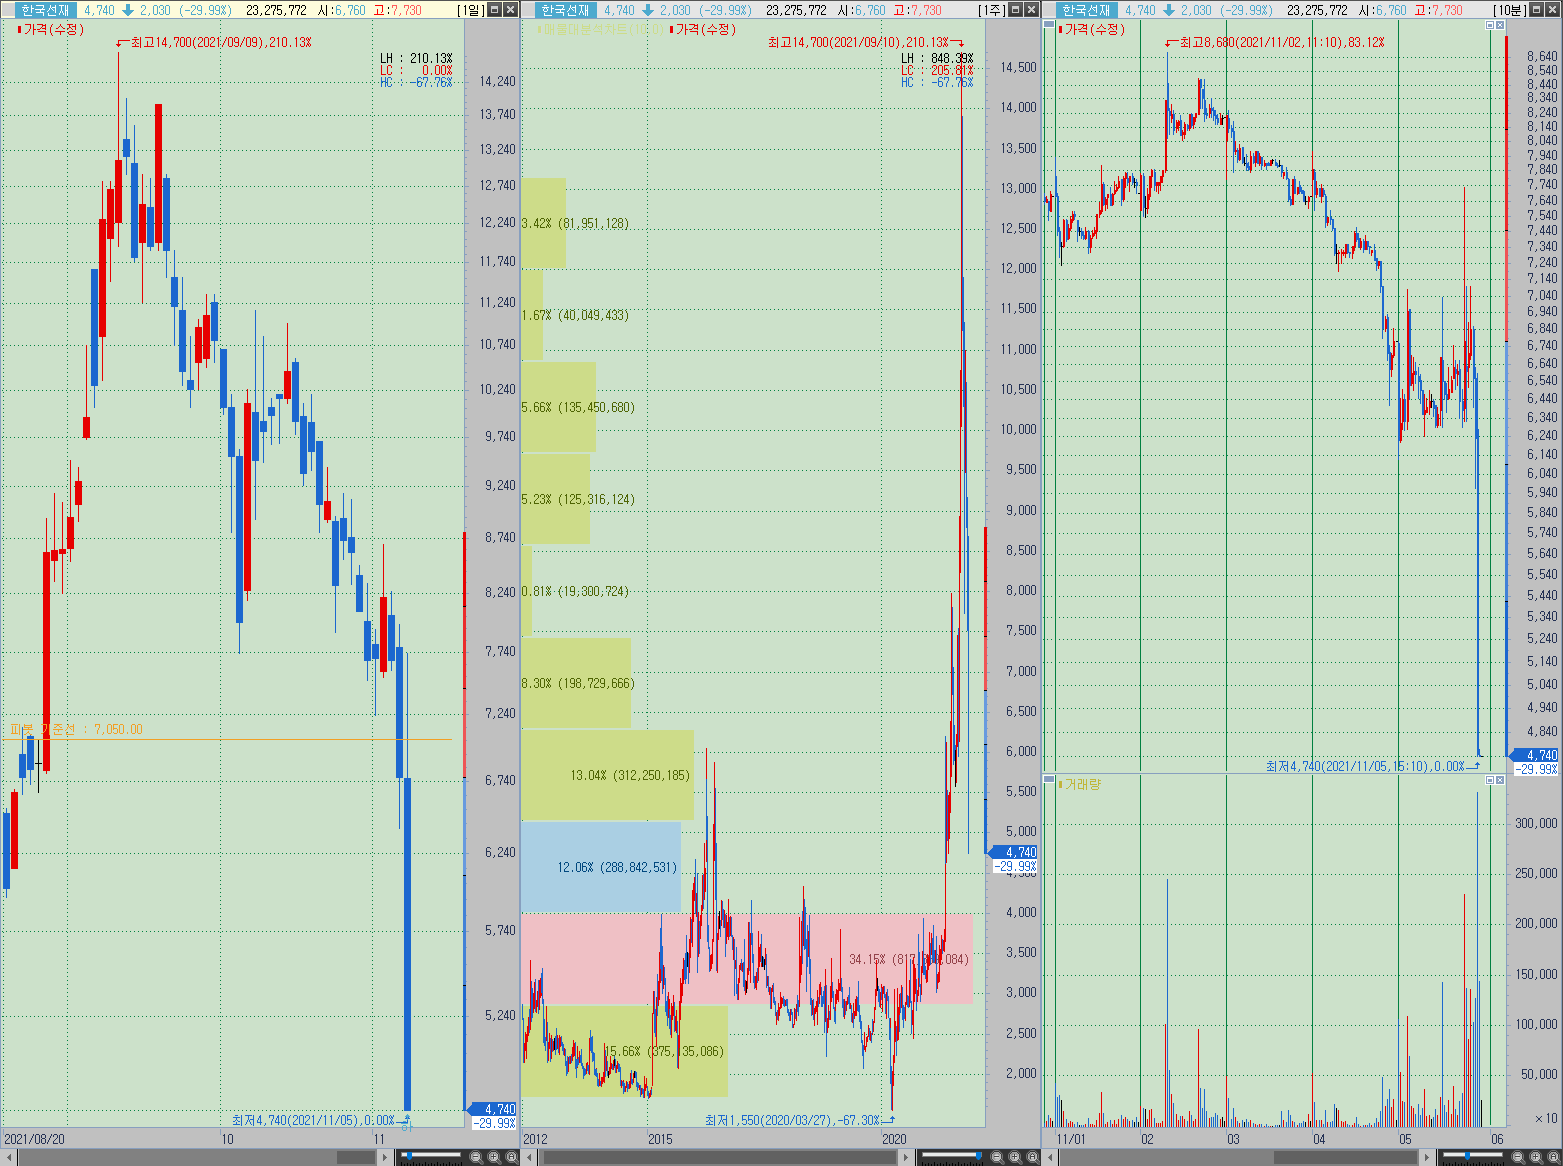
Task: Click LH 210.13% stat in daily chart
Action: [416, 59]
